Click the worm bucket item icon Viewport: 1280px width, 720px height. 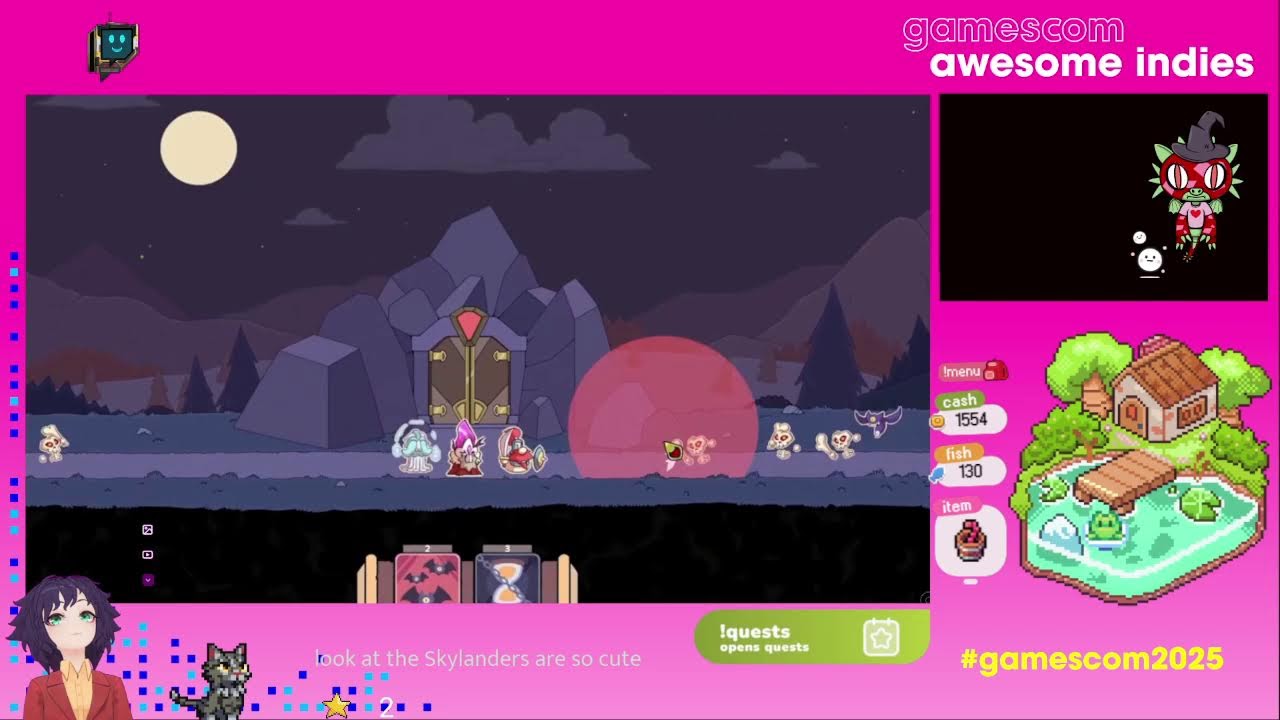point(970,540)
